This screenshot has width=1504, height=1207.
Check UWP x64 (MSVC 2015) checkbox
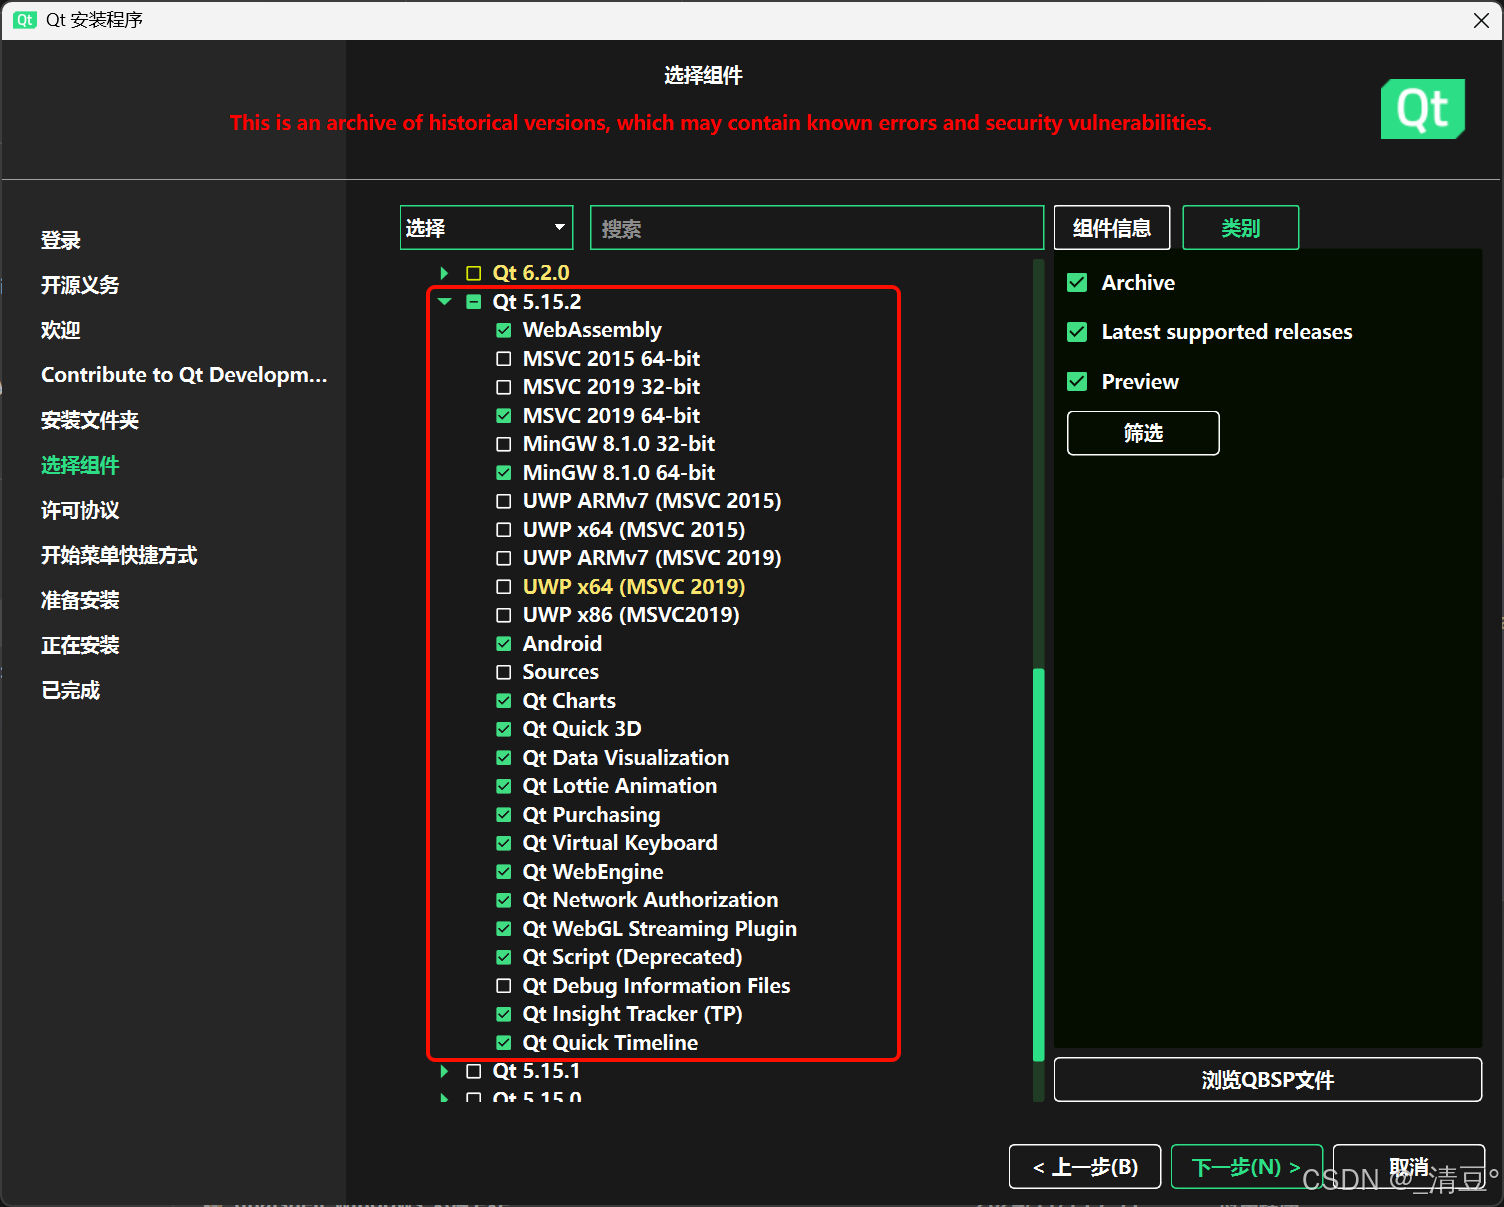(x=504, y=530)
